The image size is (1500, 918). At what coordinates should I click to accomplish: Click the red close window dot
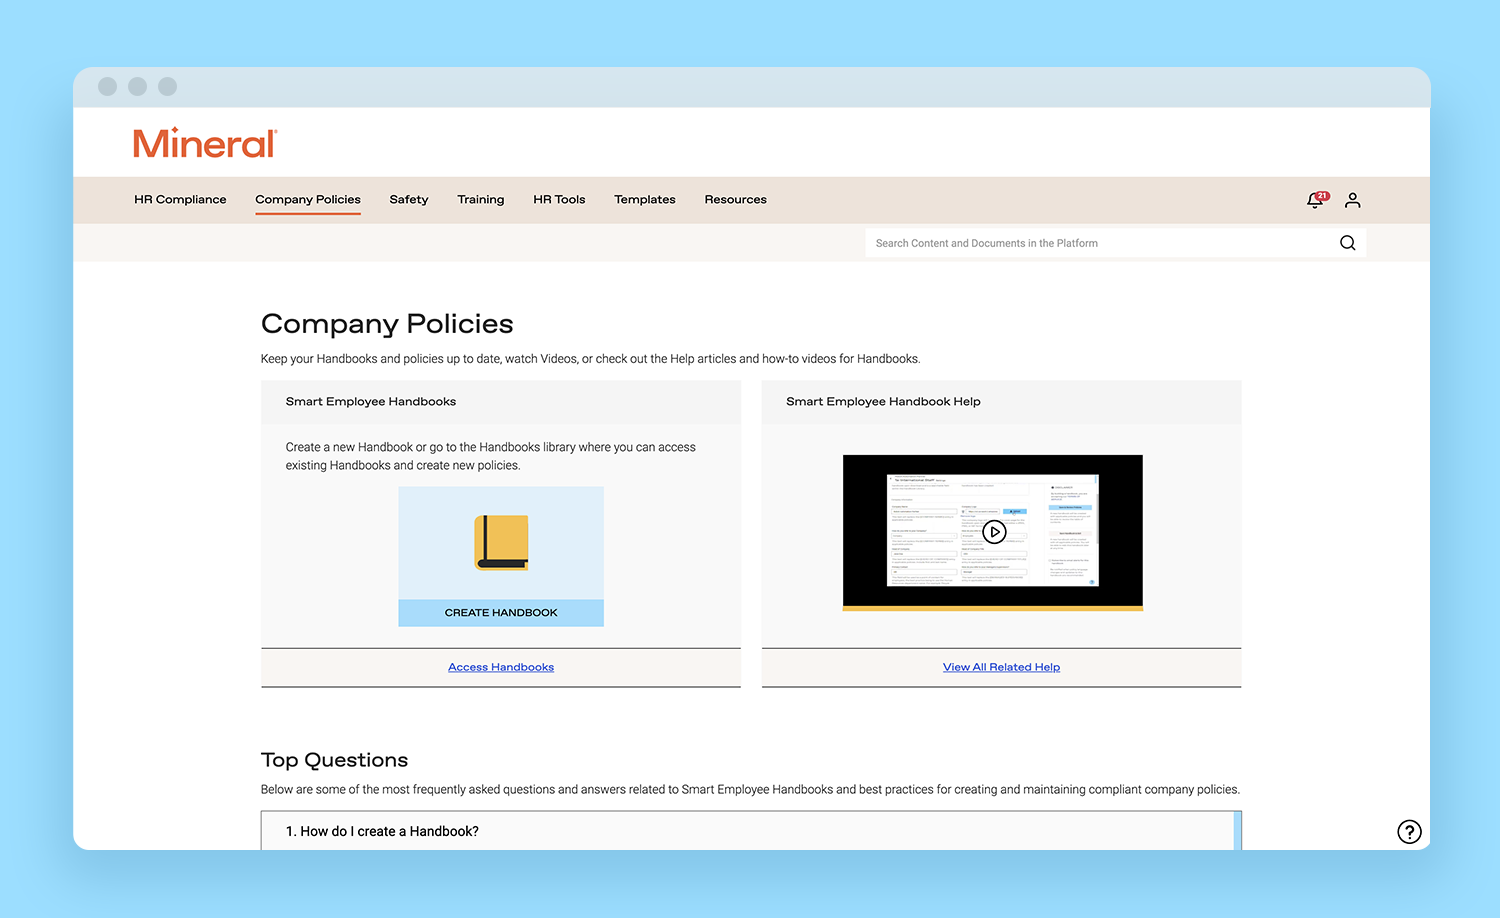coord(108,87)
